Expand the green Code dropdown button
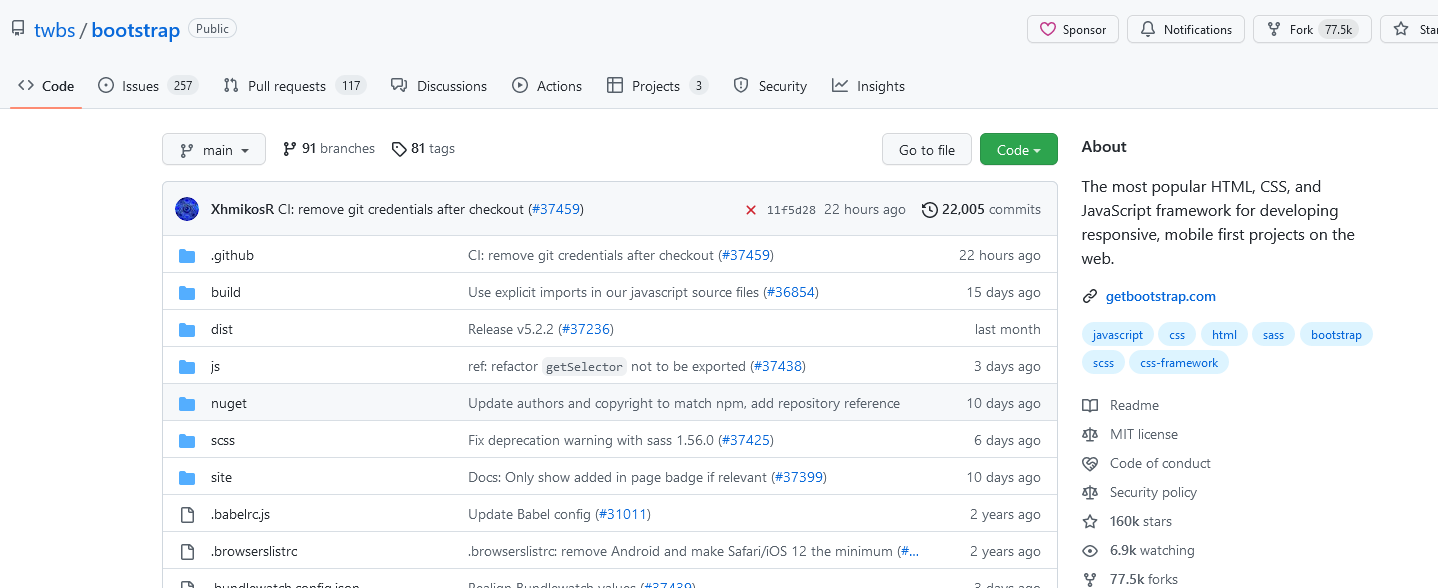The height and width of the screenshot is (588, 1438). click(x=1018, y=149)
